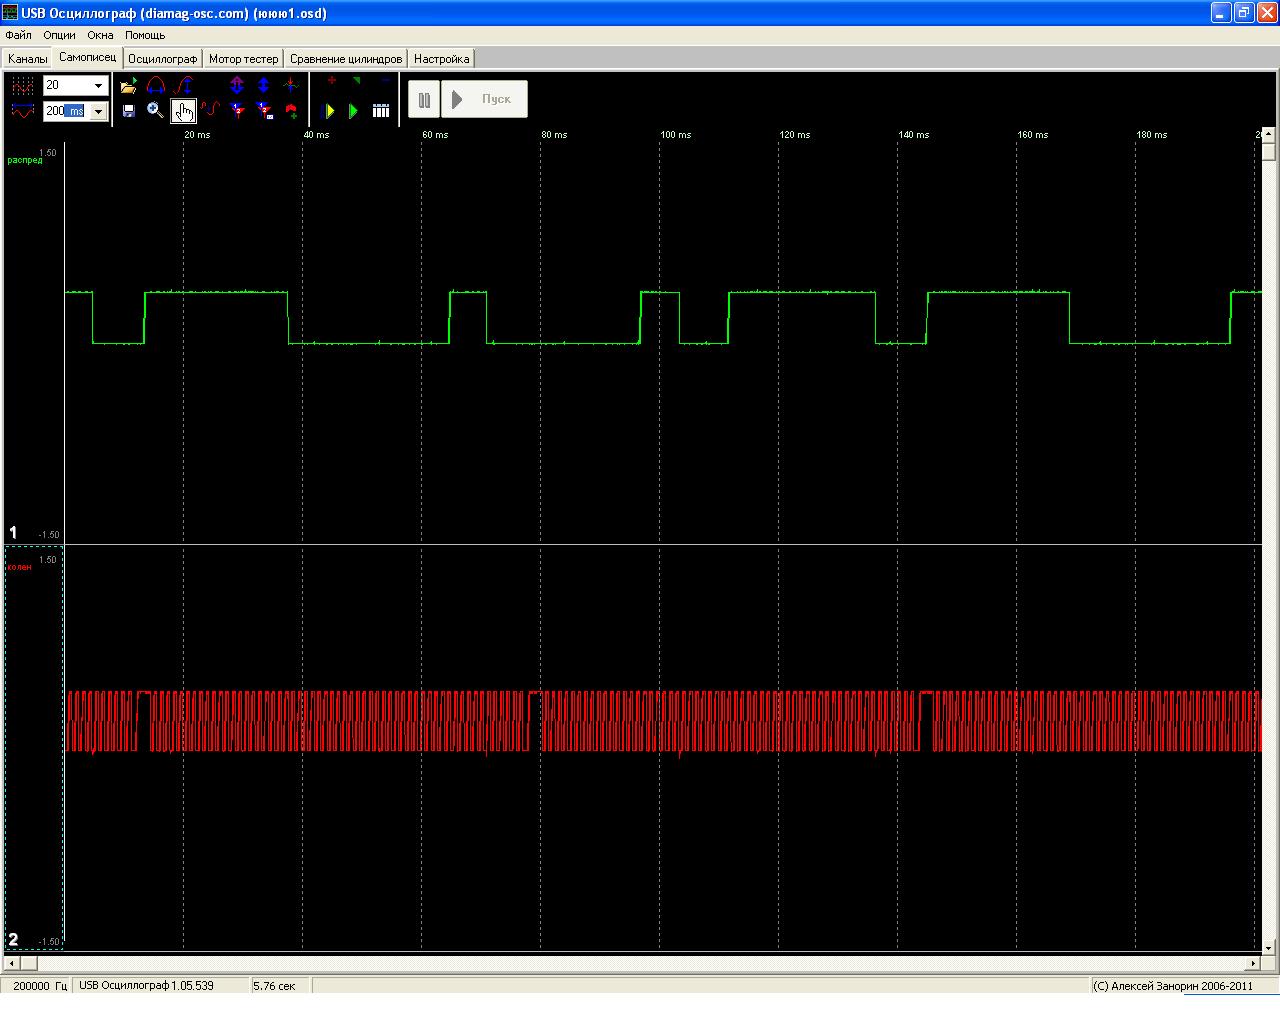The height and width of the screenshot is (1024, 1280).
Task: Click the 1-2 triangle icon with small white box
Action: [264, 111]
